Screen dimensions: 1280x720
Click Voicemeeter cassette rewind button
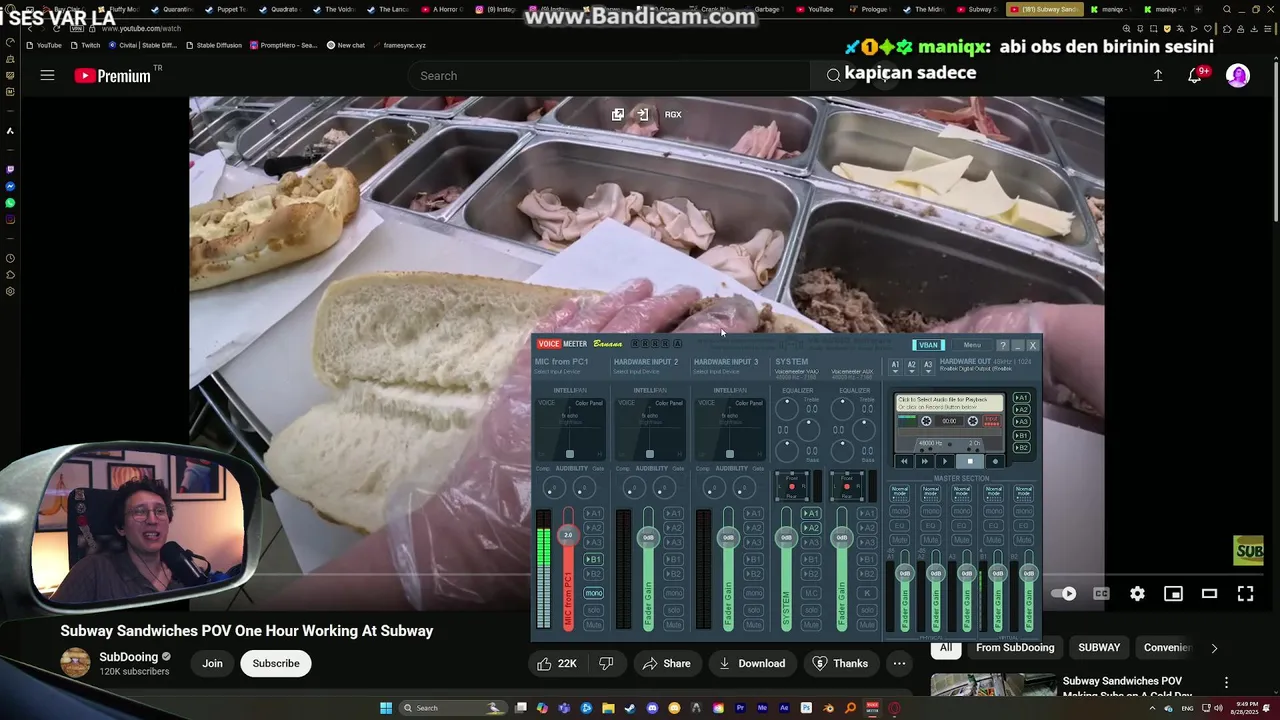905,461
